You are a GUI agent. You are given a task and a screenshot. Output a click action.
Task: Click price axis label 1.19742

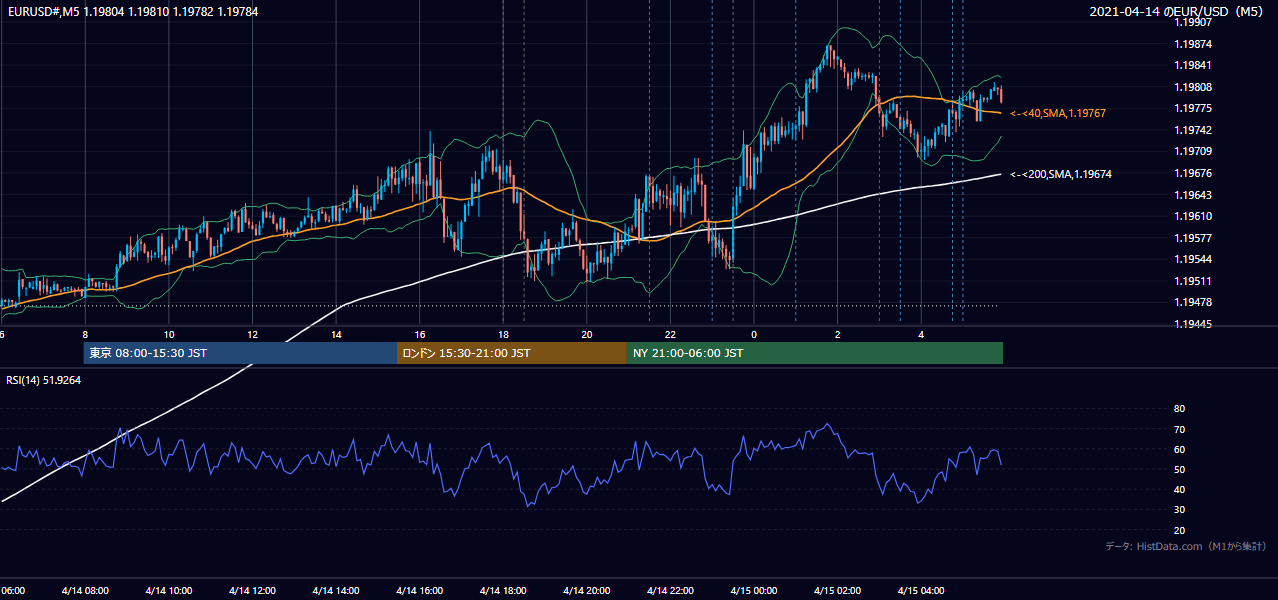pos(1194,131)
